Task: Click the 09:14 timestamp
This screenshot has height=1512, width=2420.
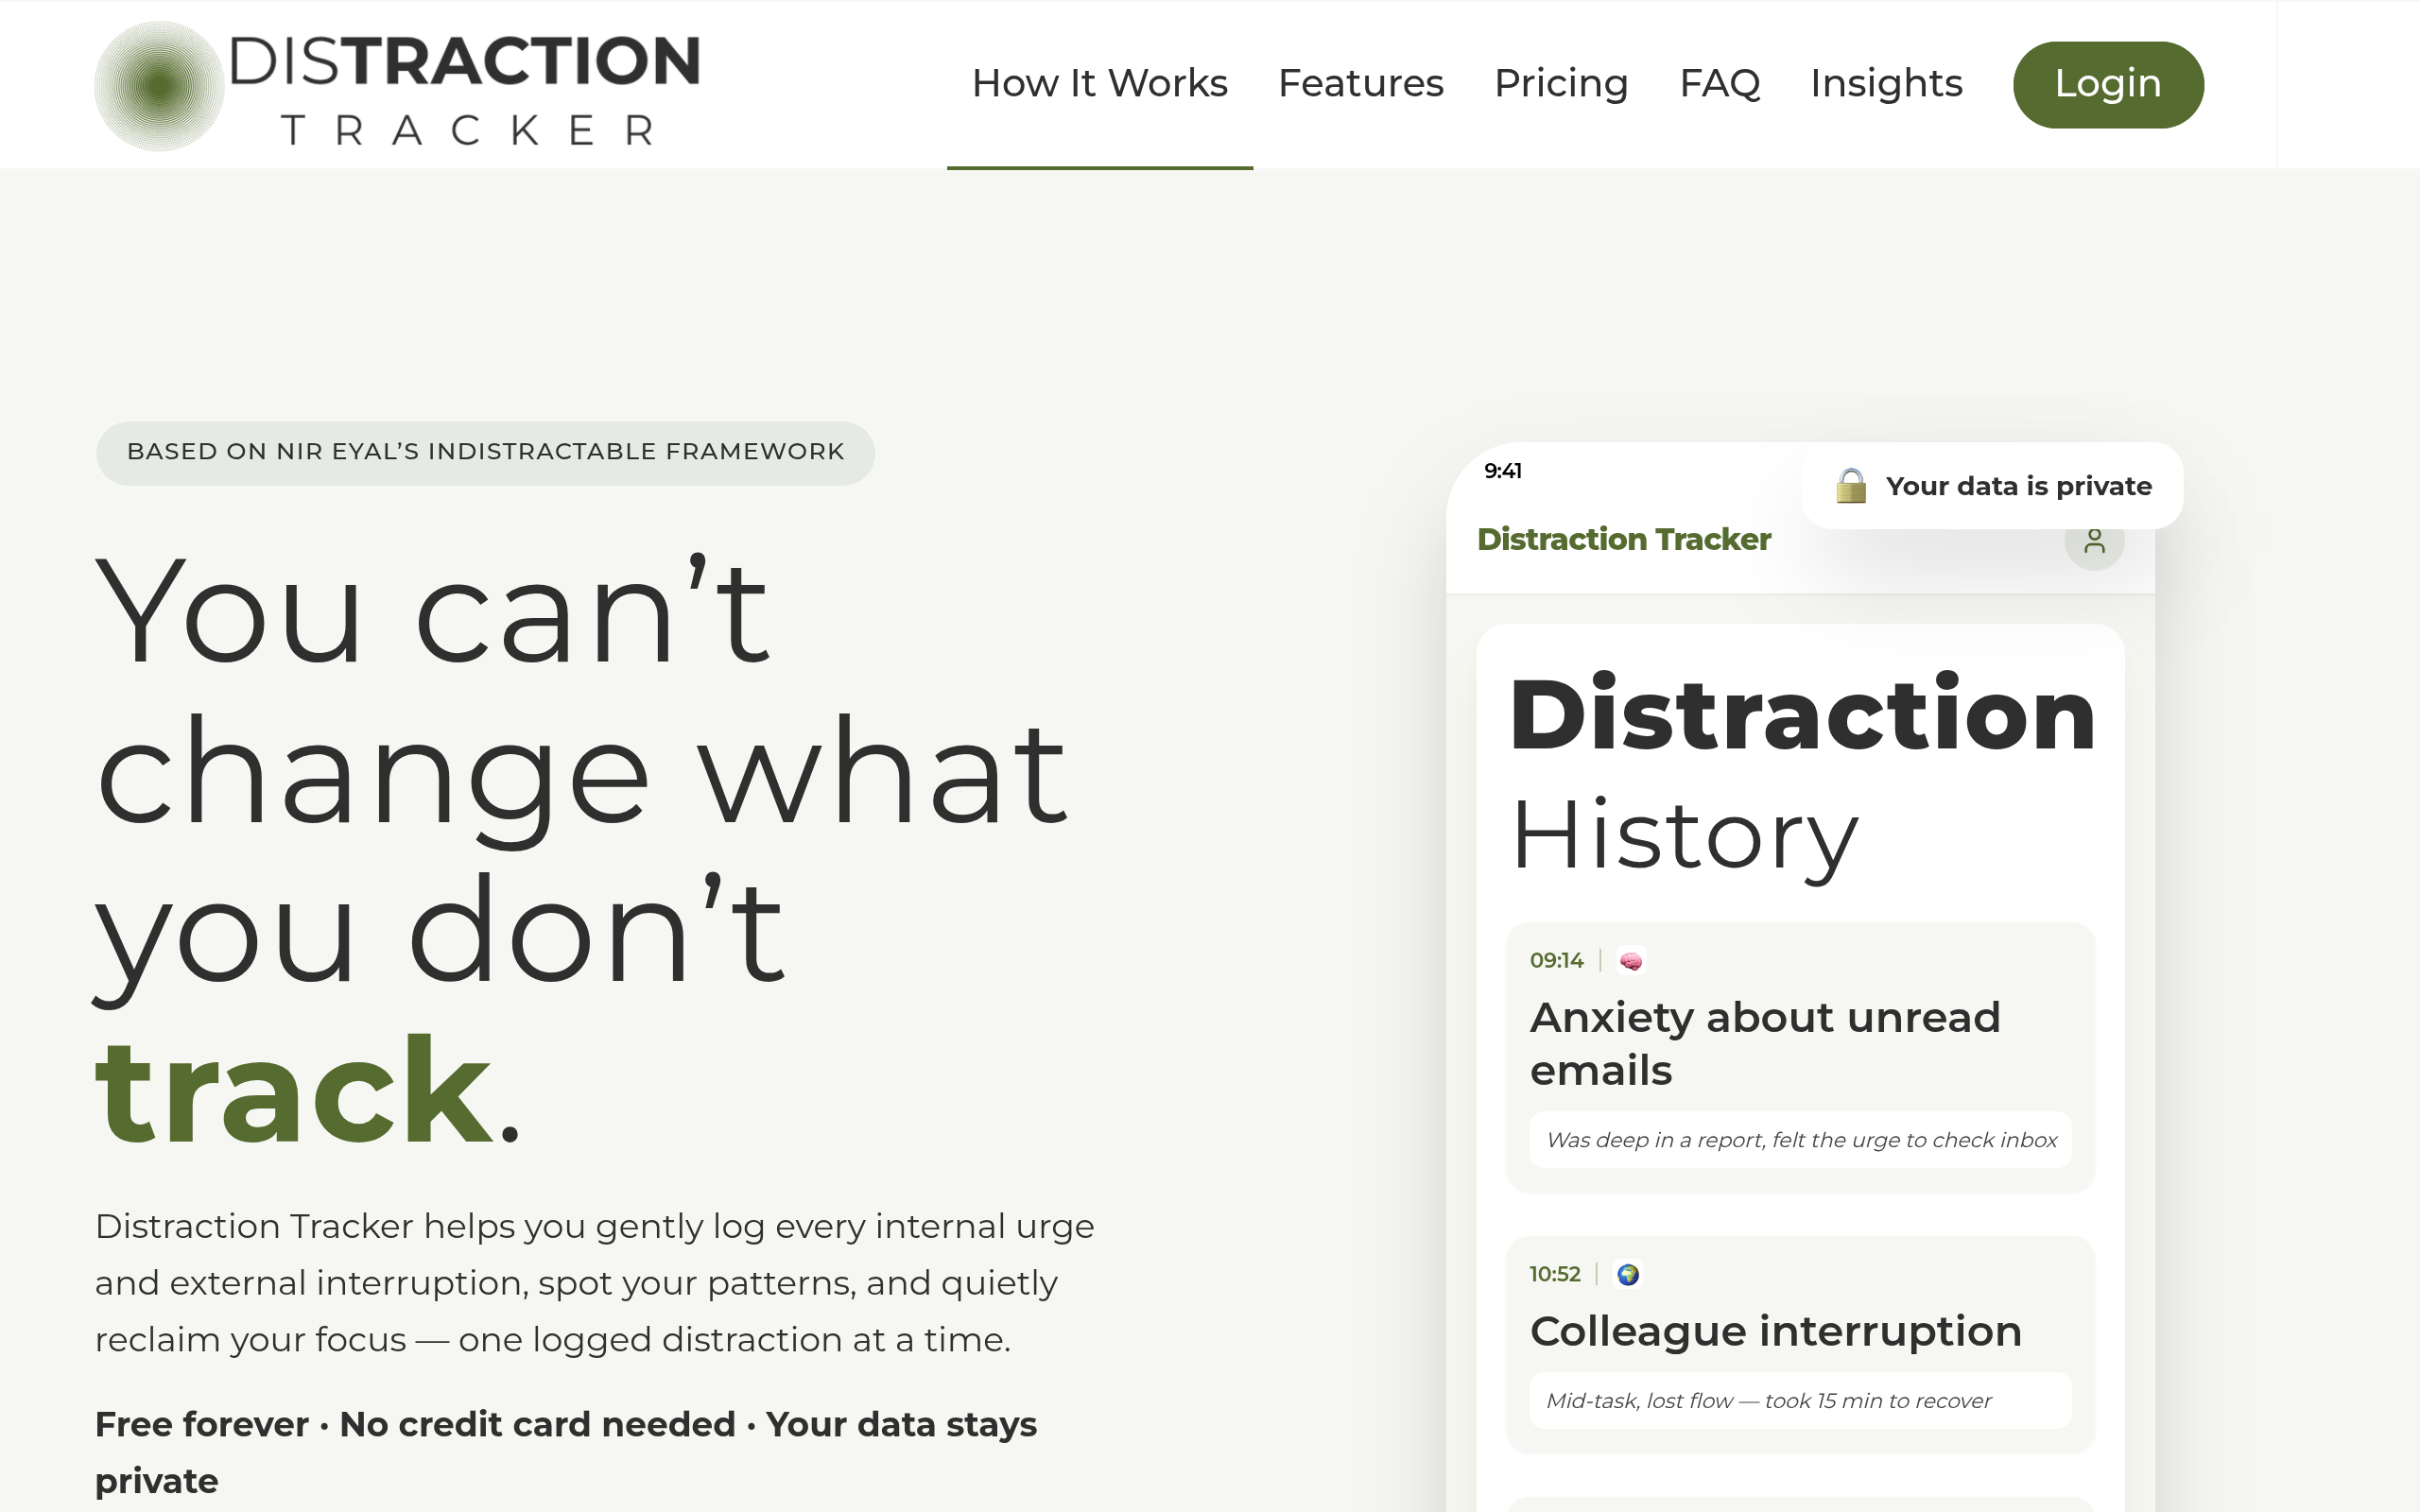Action: (1556, 960)
